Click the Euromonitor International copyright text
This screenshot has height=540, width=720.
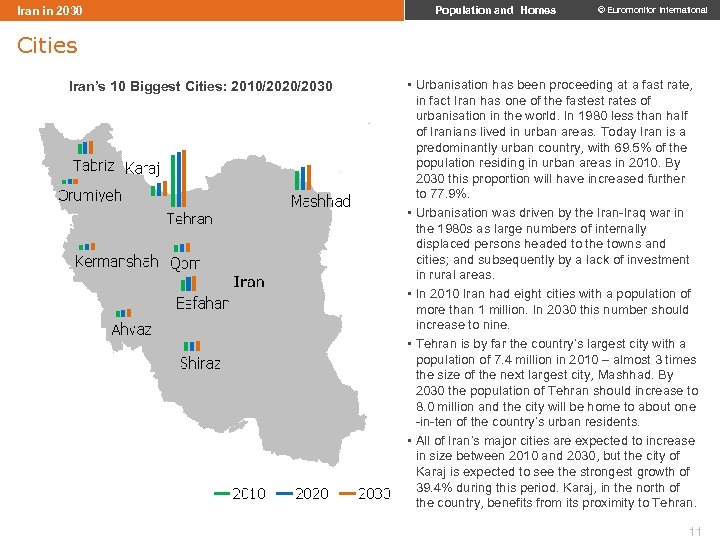[x=652, y=10]
